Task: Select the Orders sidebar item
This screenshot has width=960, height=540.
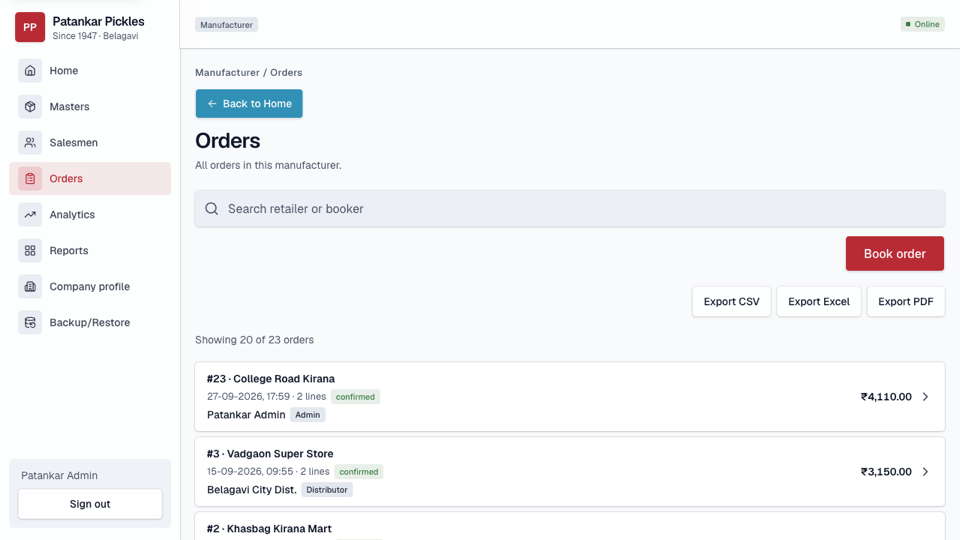Action: click(90, 179)
